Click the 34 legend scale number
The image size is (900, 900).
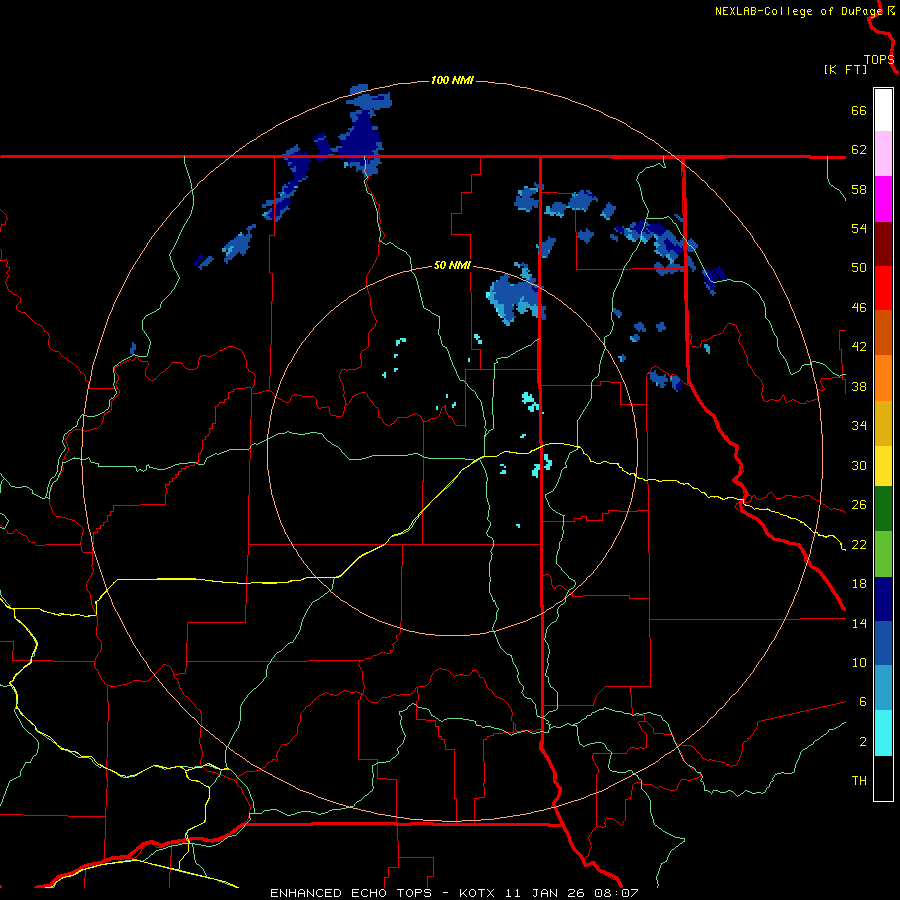point(859,426)
